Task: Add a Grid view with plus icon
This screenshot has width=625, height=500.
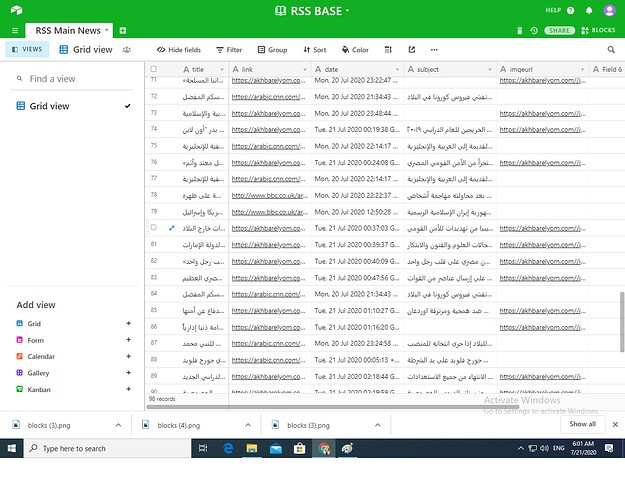Action: coord(128,323)
